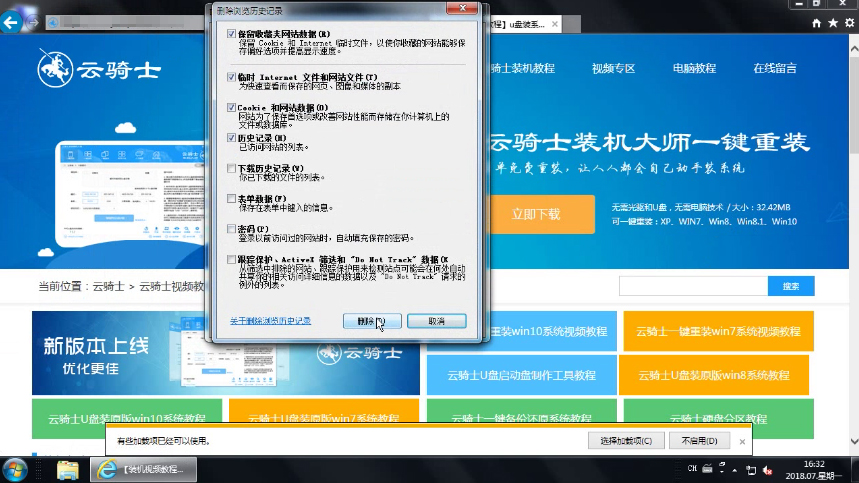Screen dimensions: 859x483
Task: Click page scrollbar up arrow
Action: point(854,49)
